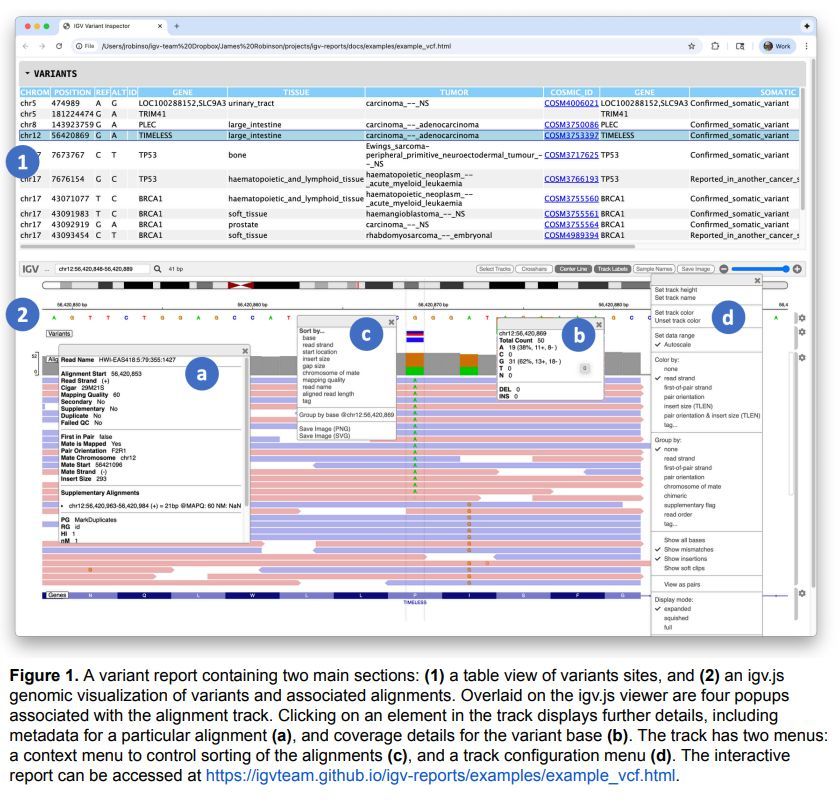Select expanded display mode

coord(677,609)
